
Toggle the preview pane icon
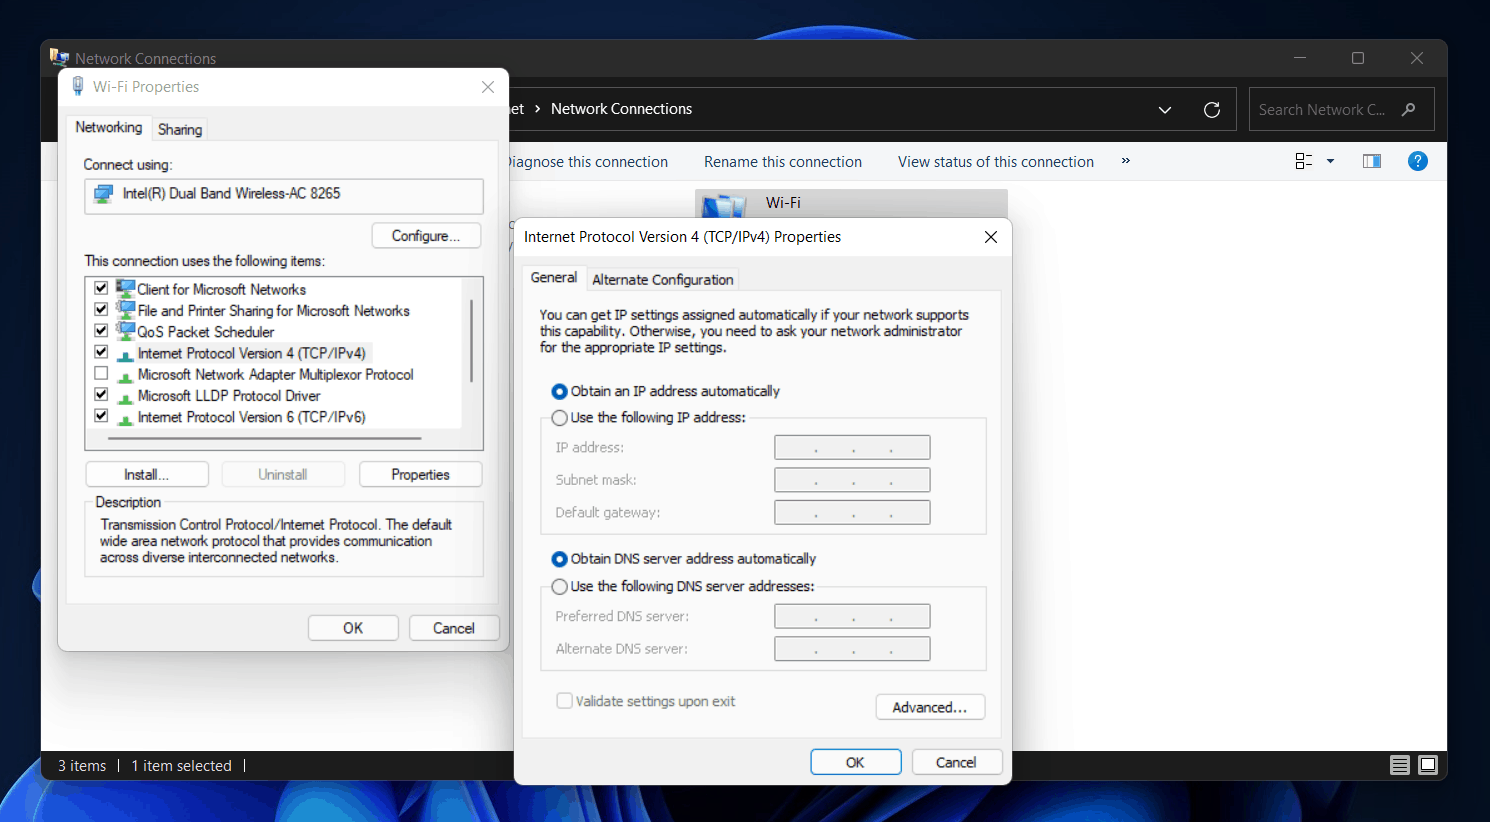[1371, 161]
